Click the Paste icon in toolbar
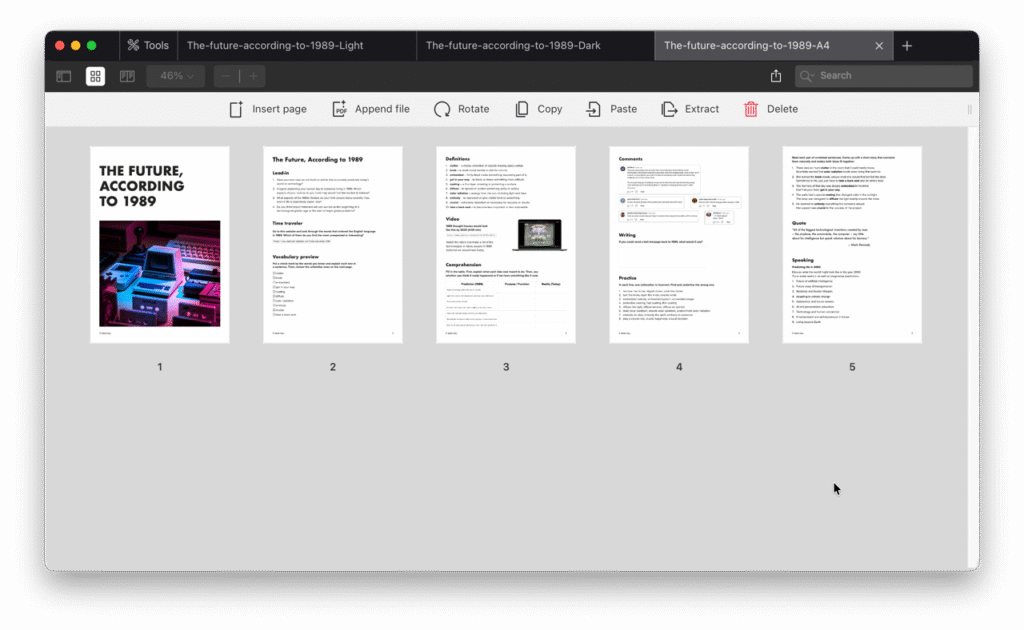Image resolution: width=1024 pixels, height=630 pixels. click(x=594, y=109)
